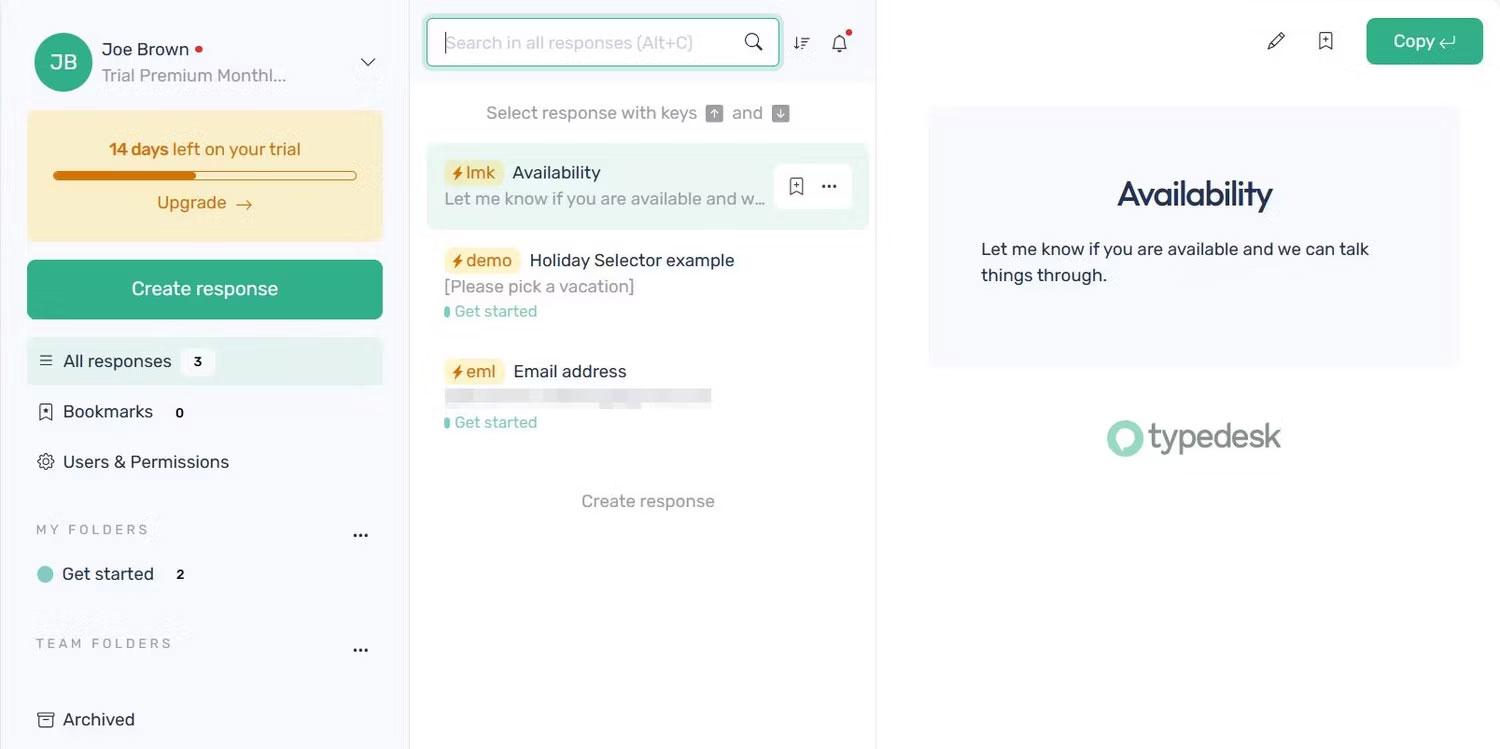Screen dimensions: 1500x749
Task: Open Get started under the Email address response
Action: click(494, 422)
